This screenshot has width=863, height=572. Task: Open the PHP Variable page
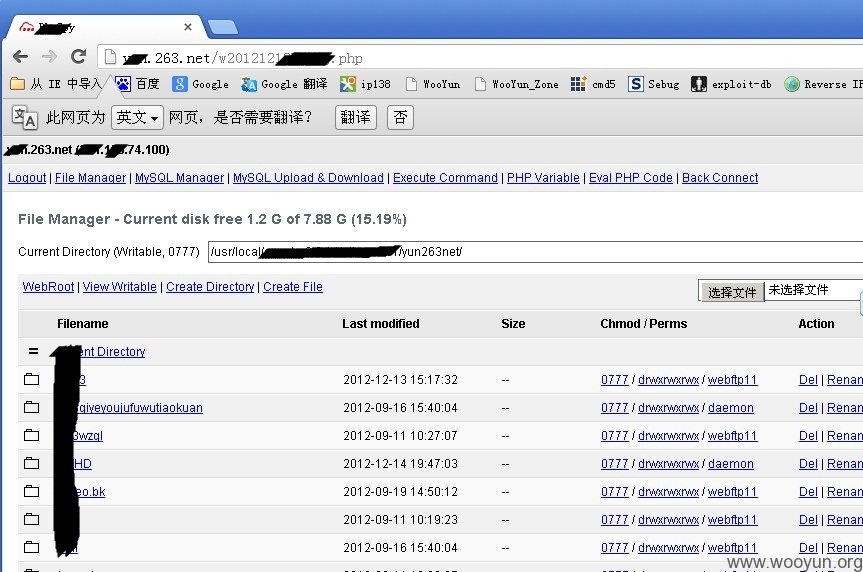(x=543, y=178)
